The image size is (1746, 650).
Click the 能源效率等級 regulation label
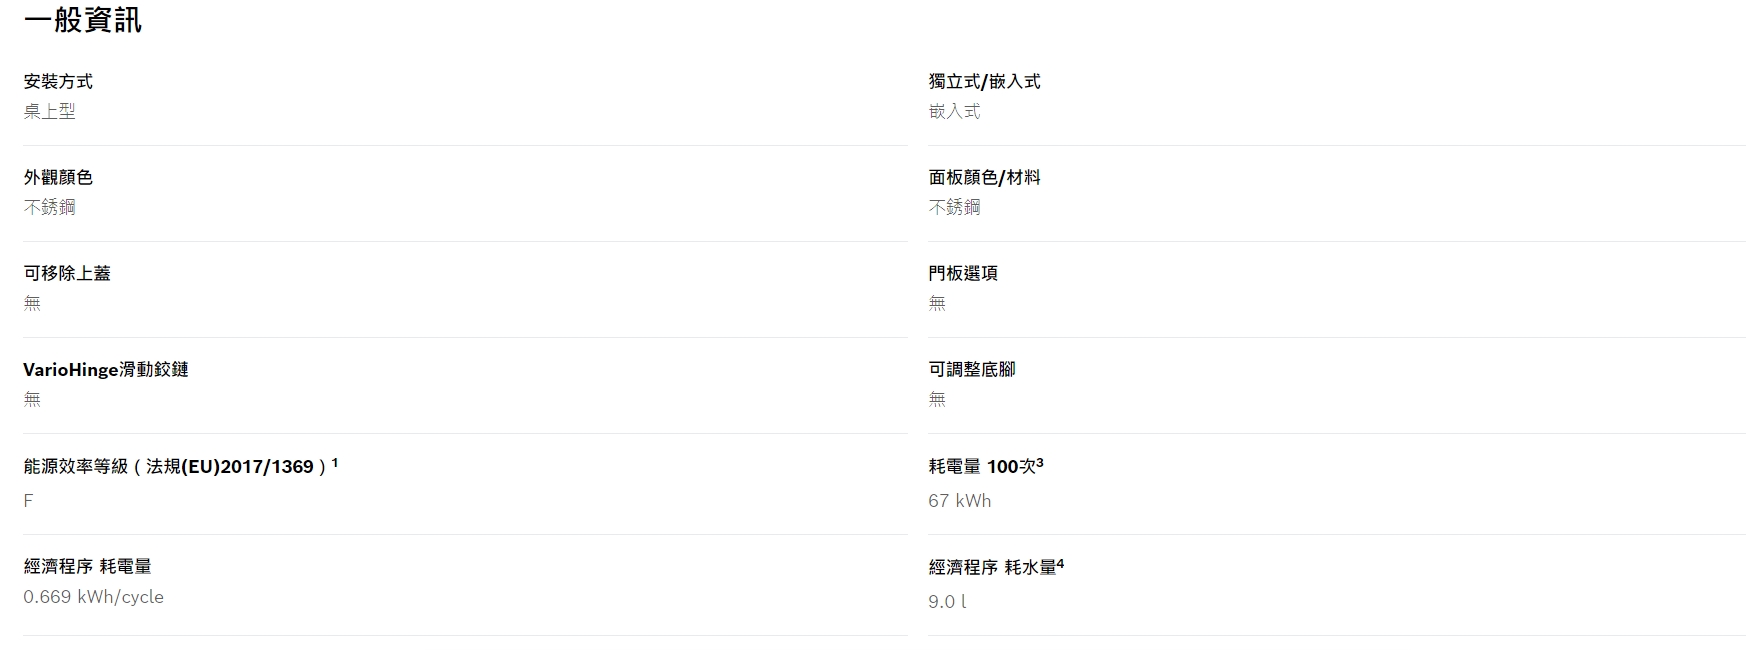(175, 466)
